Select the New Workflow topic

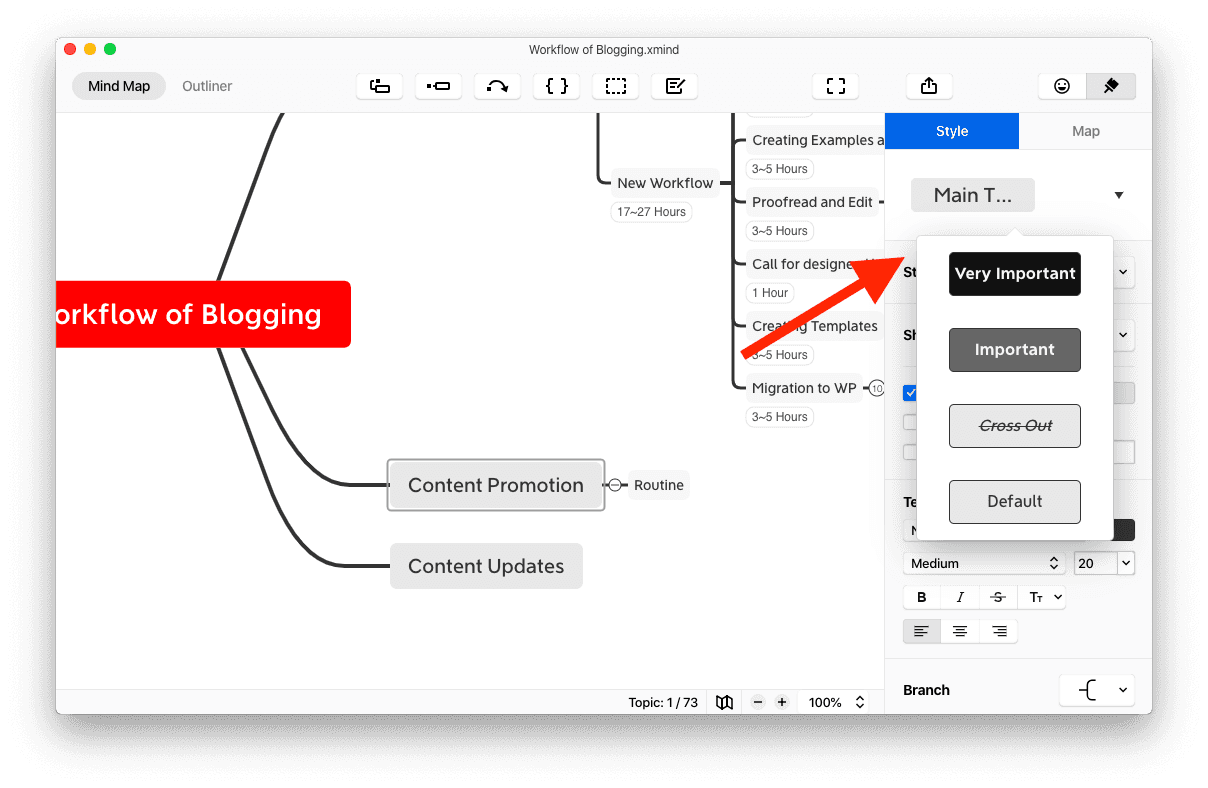point(665,183)
